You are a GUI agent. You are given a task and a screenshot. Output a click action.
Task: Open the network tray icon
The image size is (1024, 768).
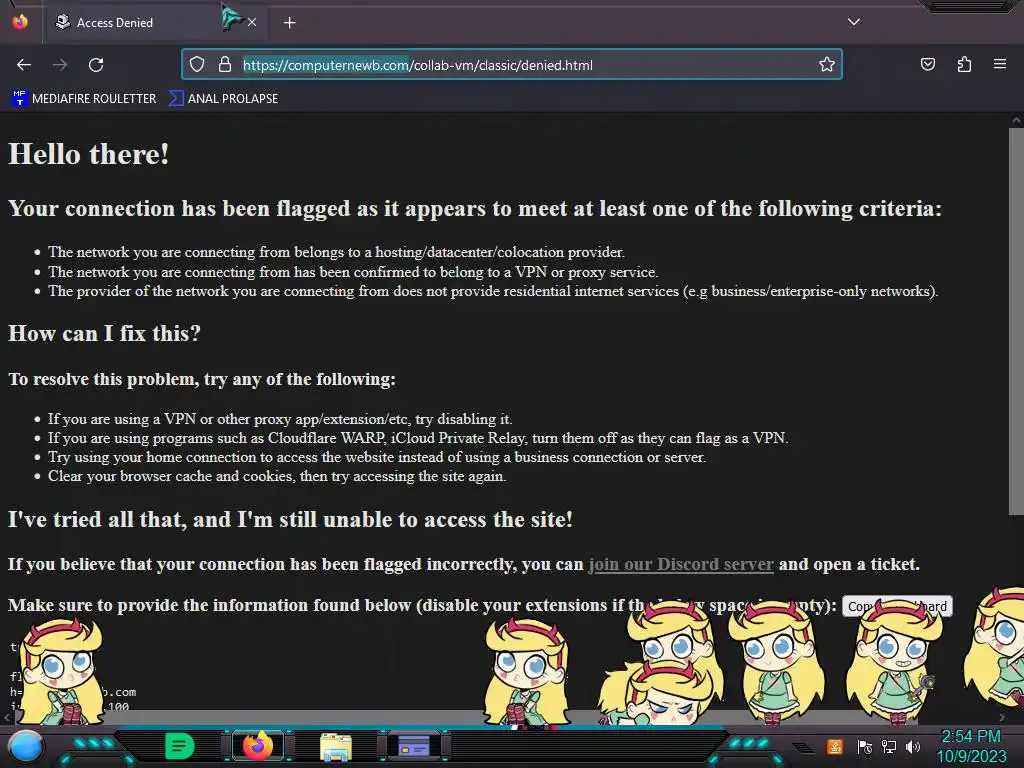(889, 746)
